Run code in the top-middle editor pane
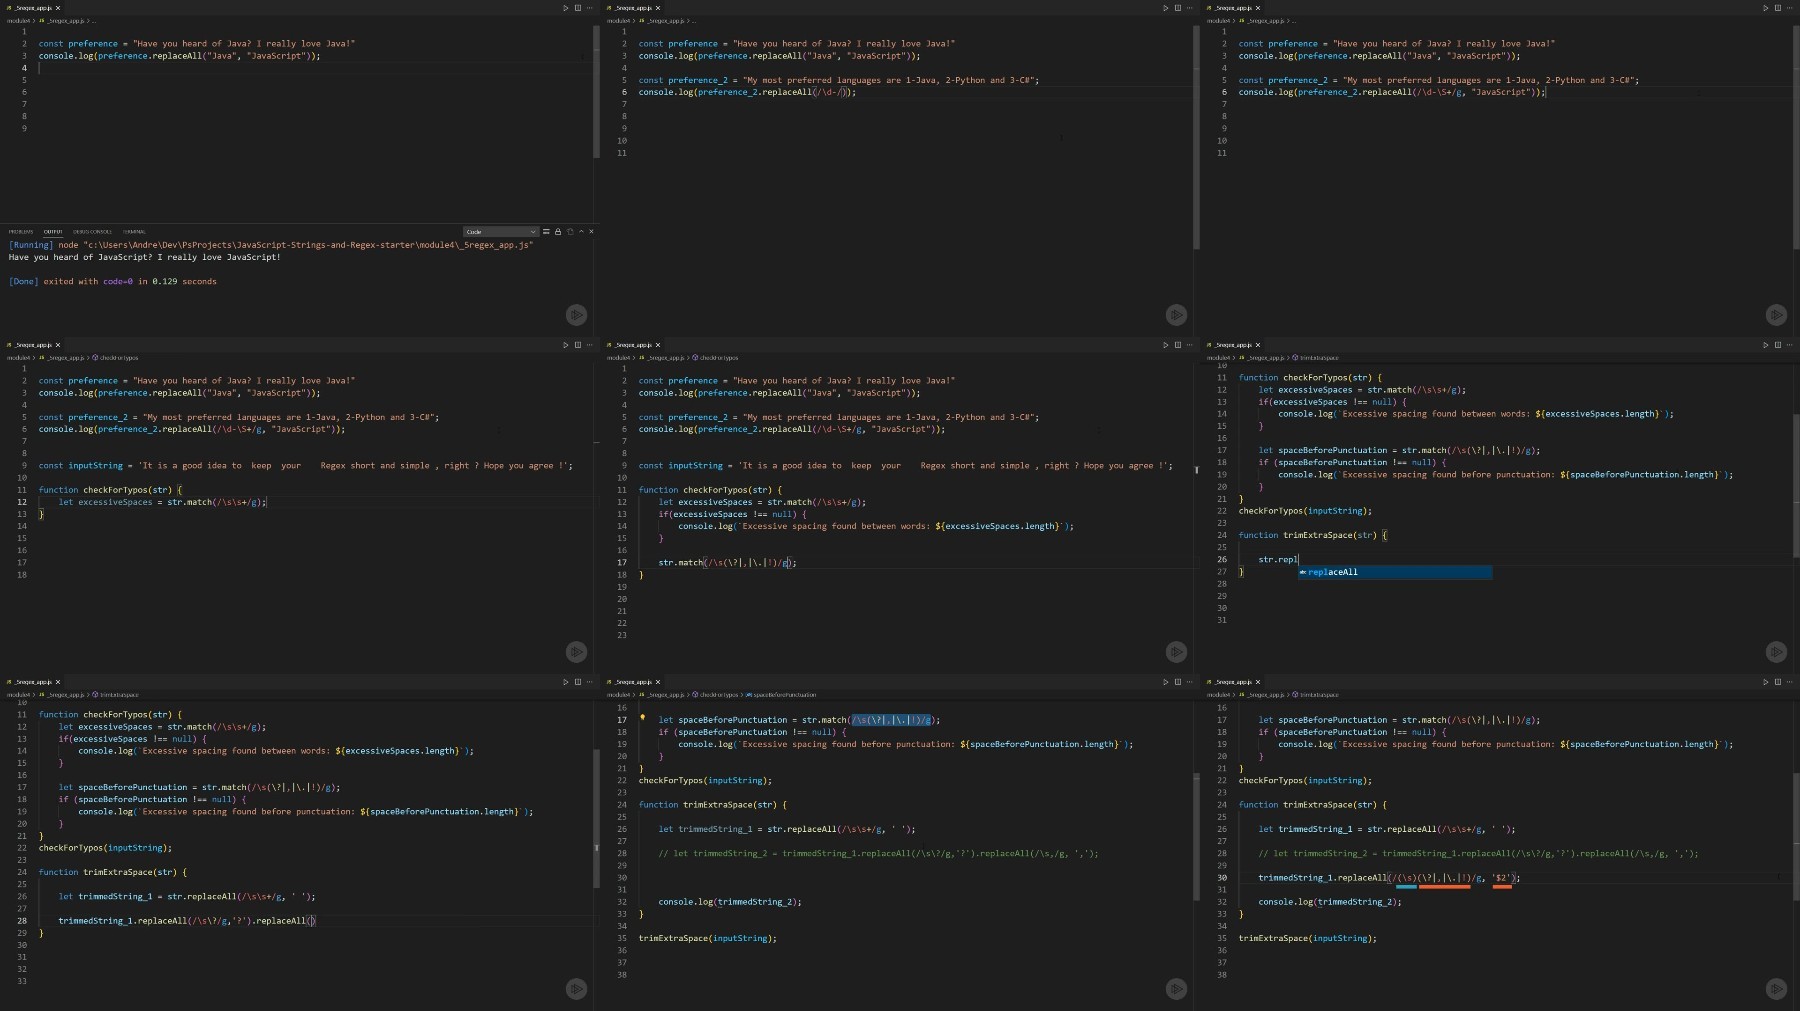Viewport: 1800px width, 1011px height. coord(1165,8)
